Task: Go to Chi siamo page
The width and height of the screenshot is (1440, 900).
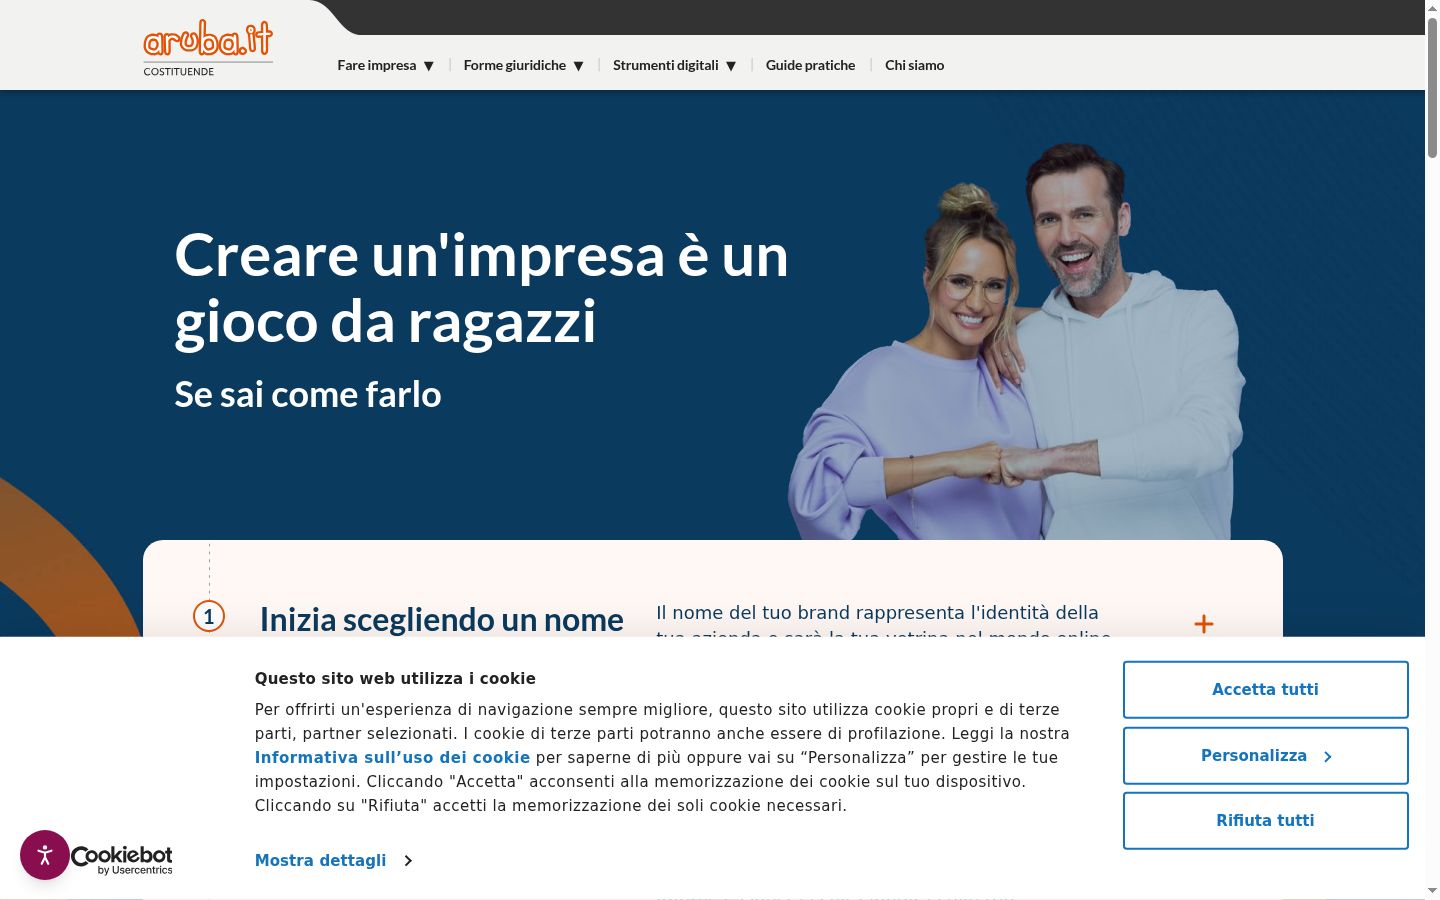Action: [x=914, y=65]
